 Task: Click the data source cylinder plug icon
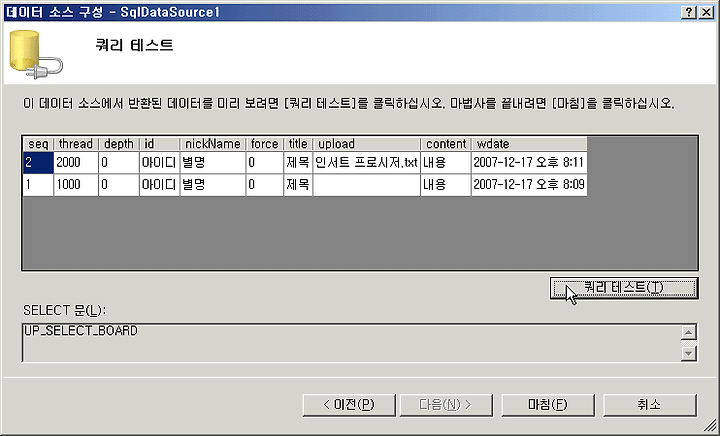(x=35, y=54)
